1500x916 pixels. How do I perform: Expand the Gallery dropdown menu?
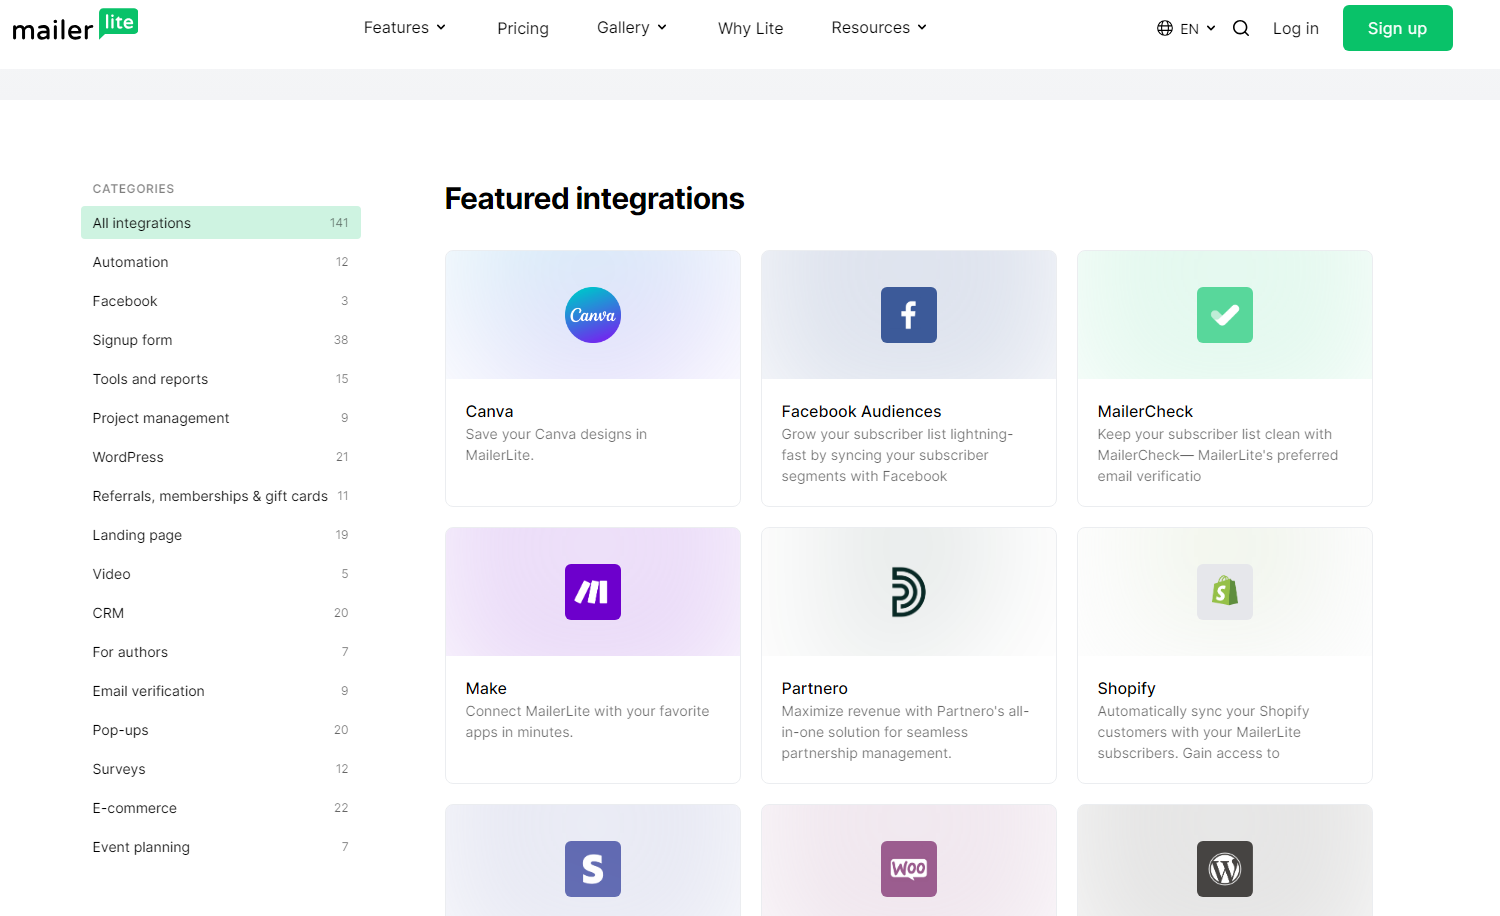tap(632, 28)
